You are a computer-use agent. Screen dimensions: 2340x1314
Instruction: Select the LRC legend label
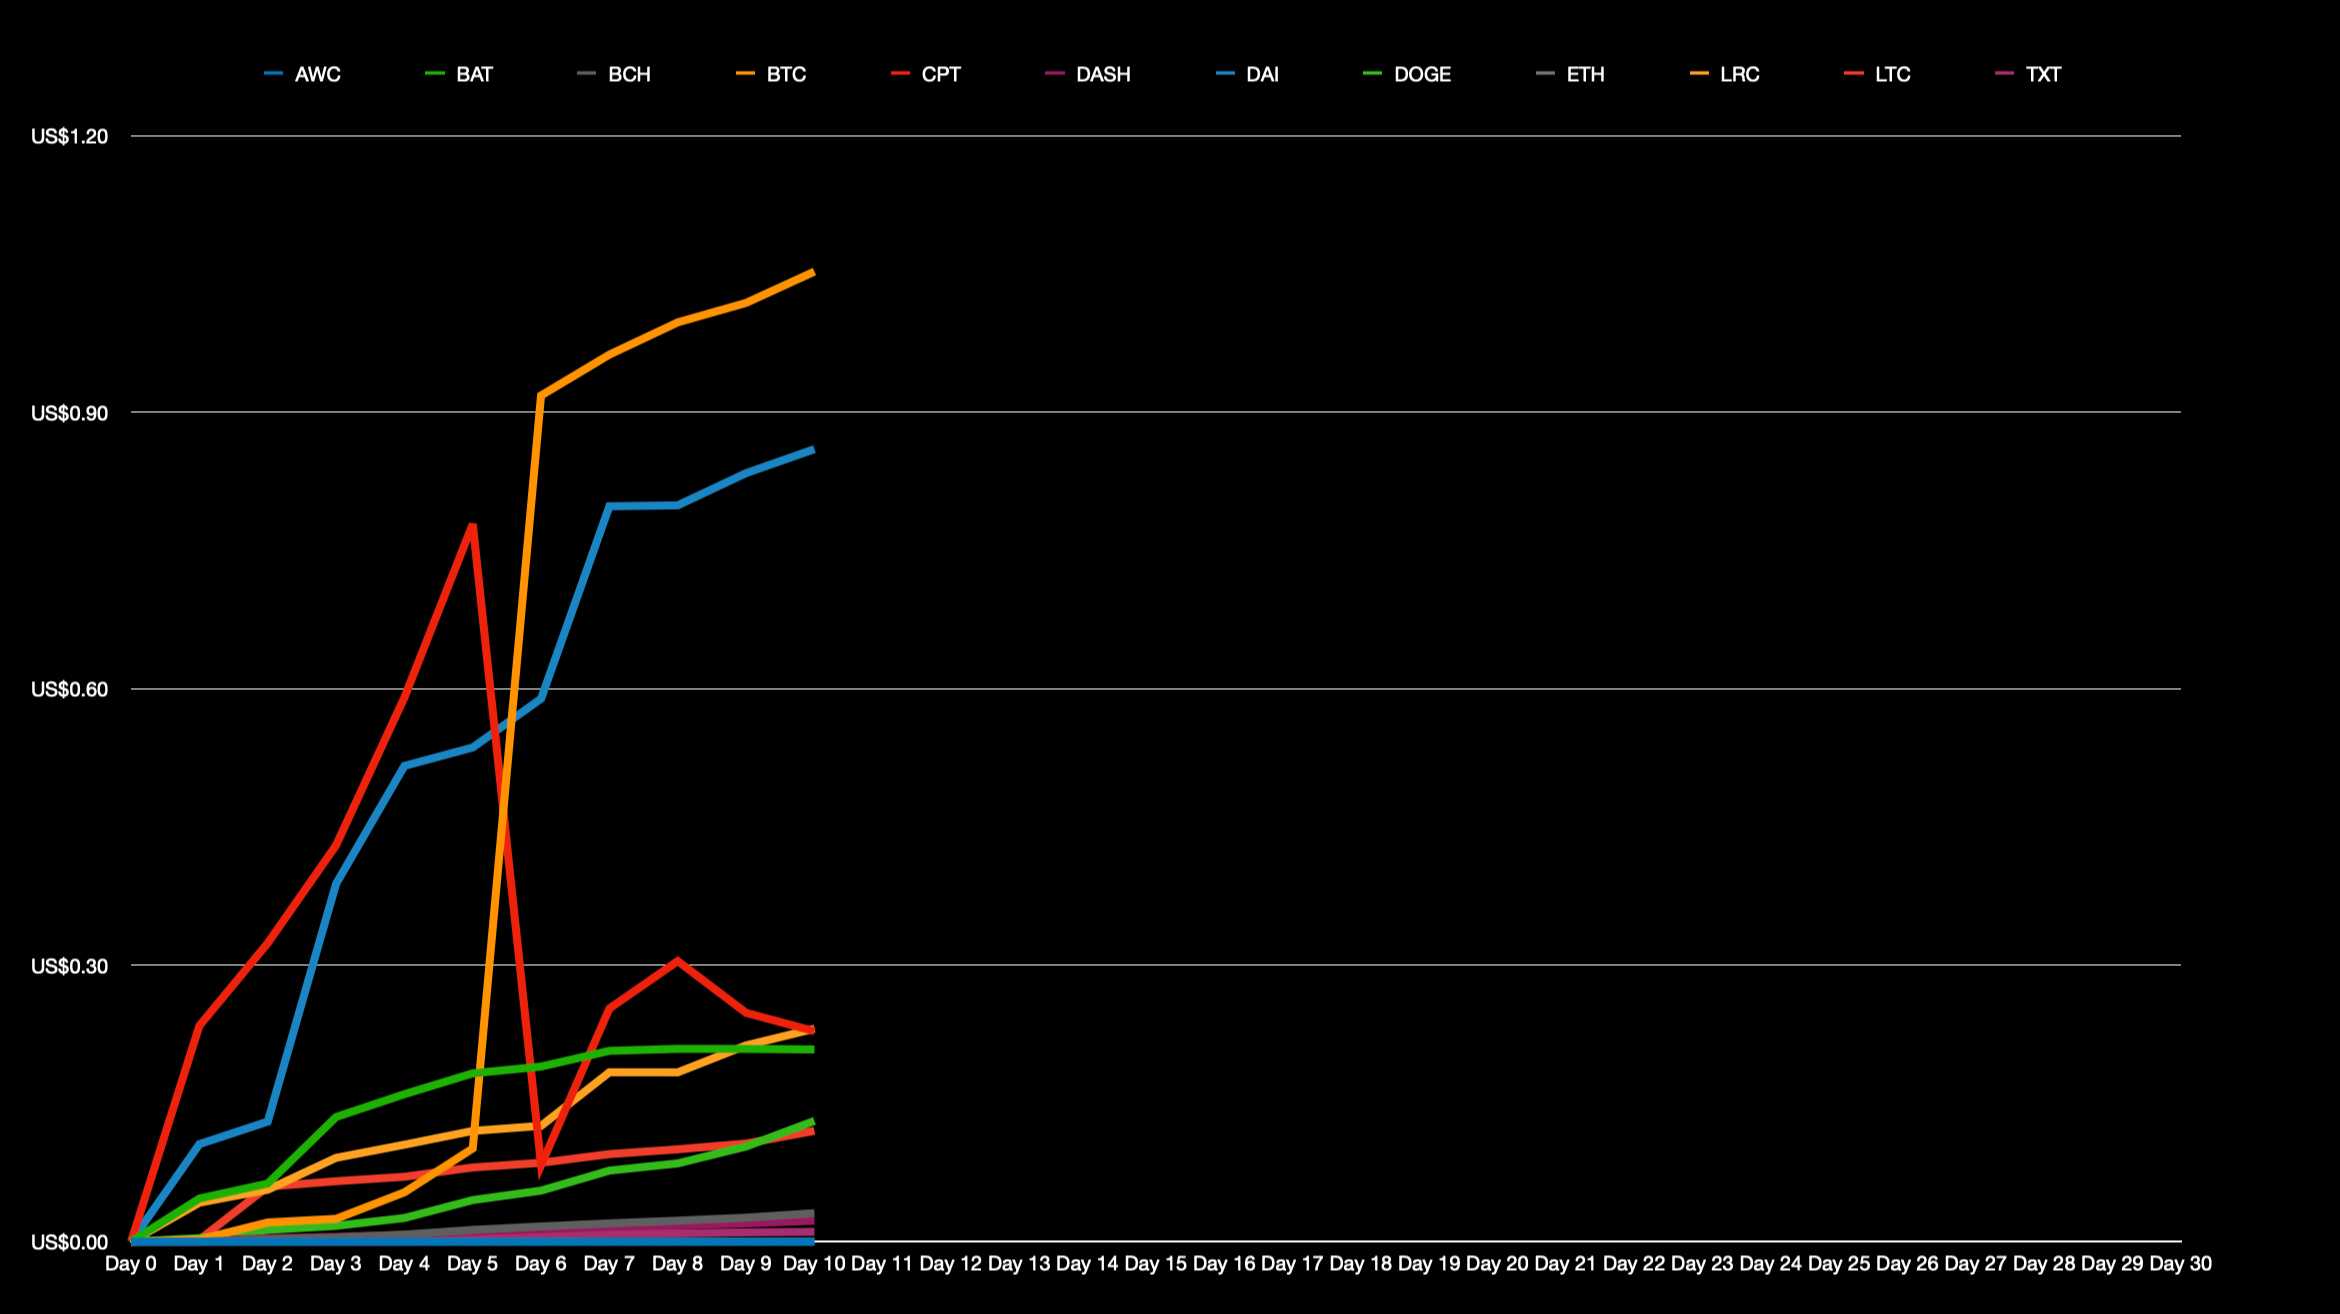[x=1739, y=75]
